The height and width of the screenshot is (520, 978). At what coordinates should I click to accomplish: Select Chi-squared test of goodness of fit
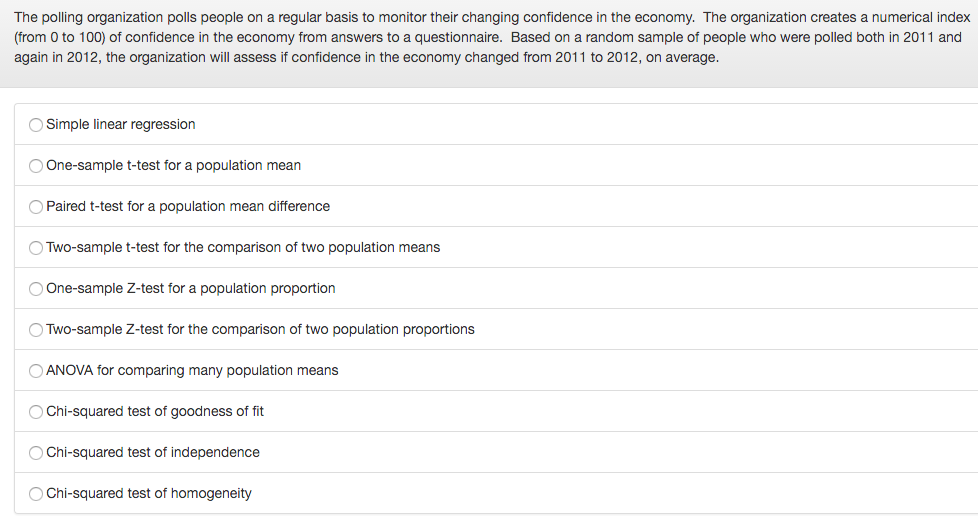(x=36, y=412)
